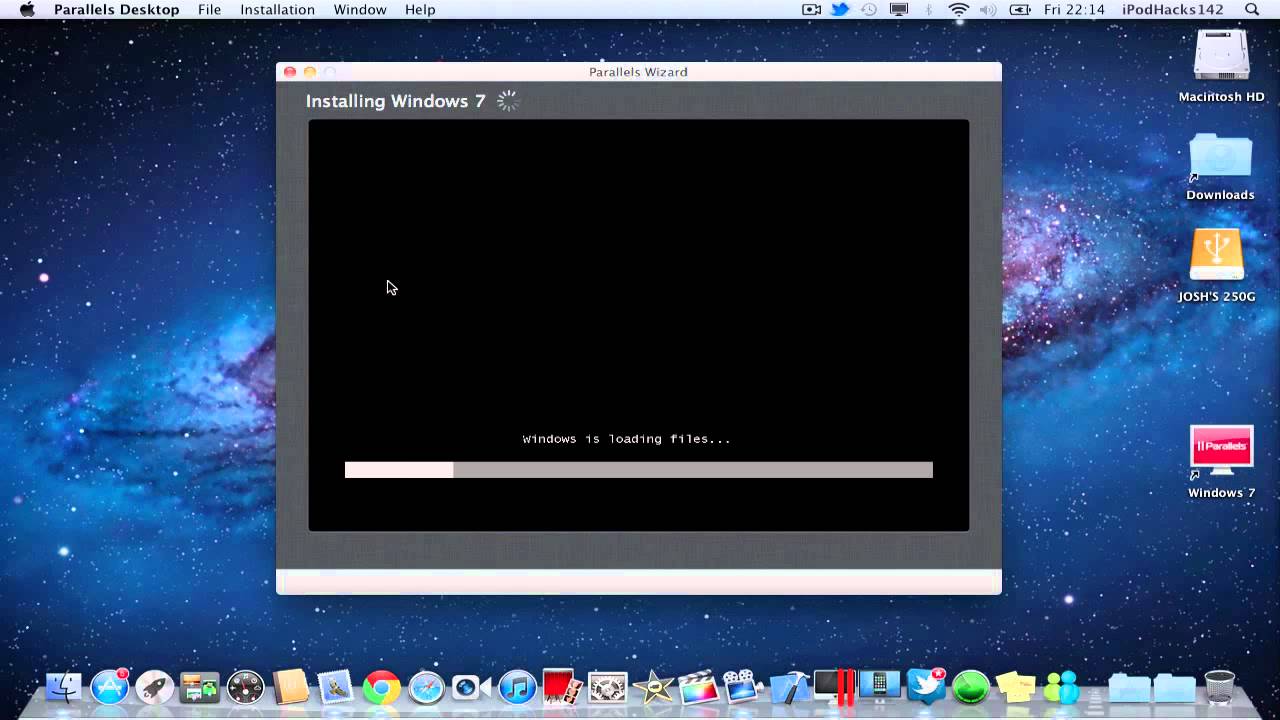Open Mail stamp icon in Dock
Screen dimensions: 1280x720
click(x=336, y=686)
